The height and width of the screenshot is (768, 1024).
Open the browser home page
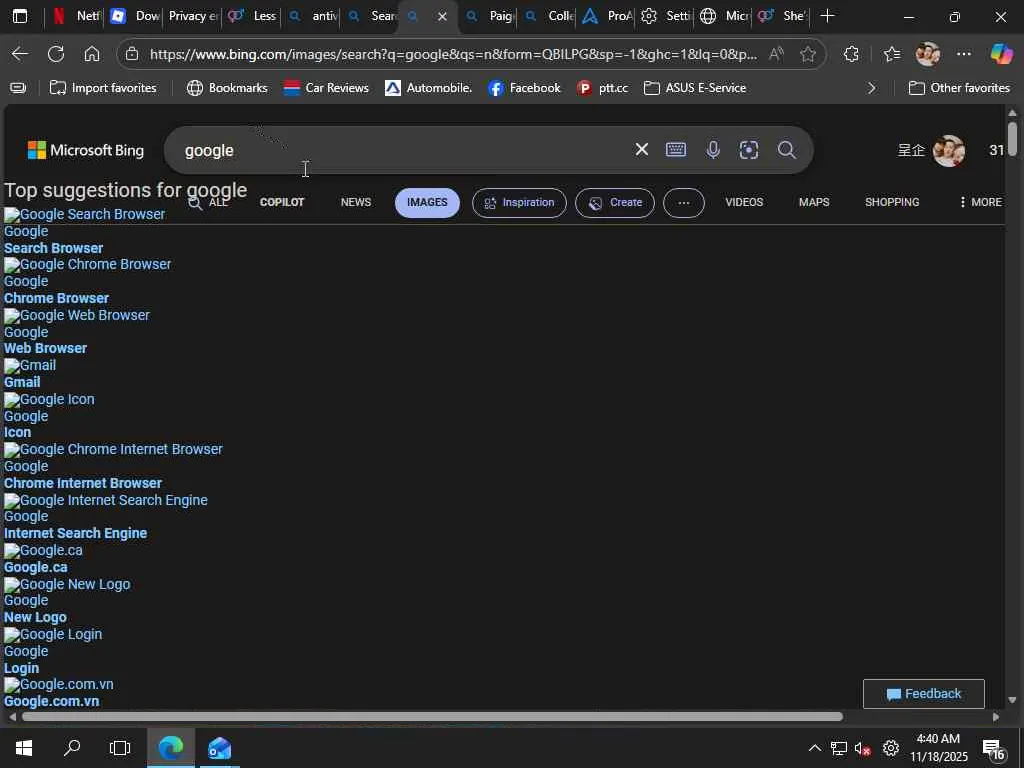(91, 54)
